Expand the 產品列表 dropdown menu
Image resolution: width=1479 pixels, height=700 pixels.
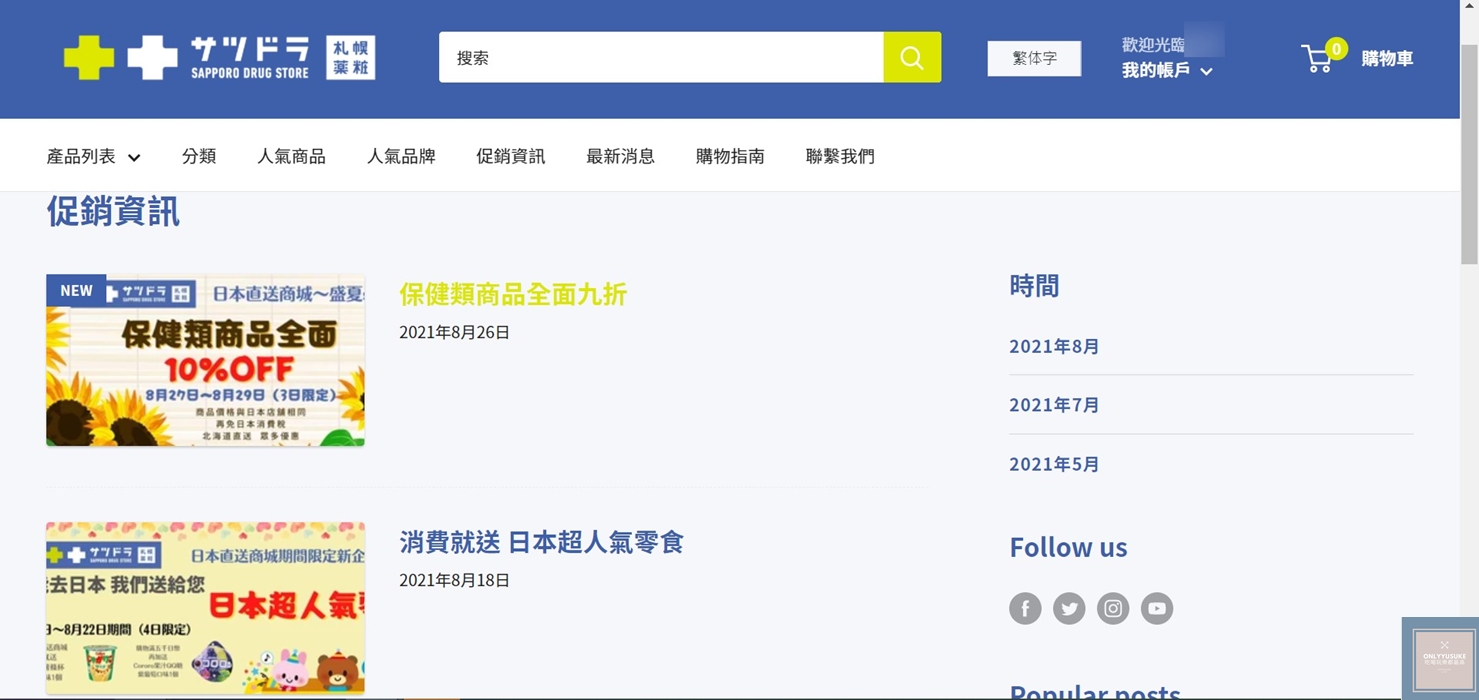tap(93, 156)
